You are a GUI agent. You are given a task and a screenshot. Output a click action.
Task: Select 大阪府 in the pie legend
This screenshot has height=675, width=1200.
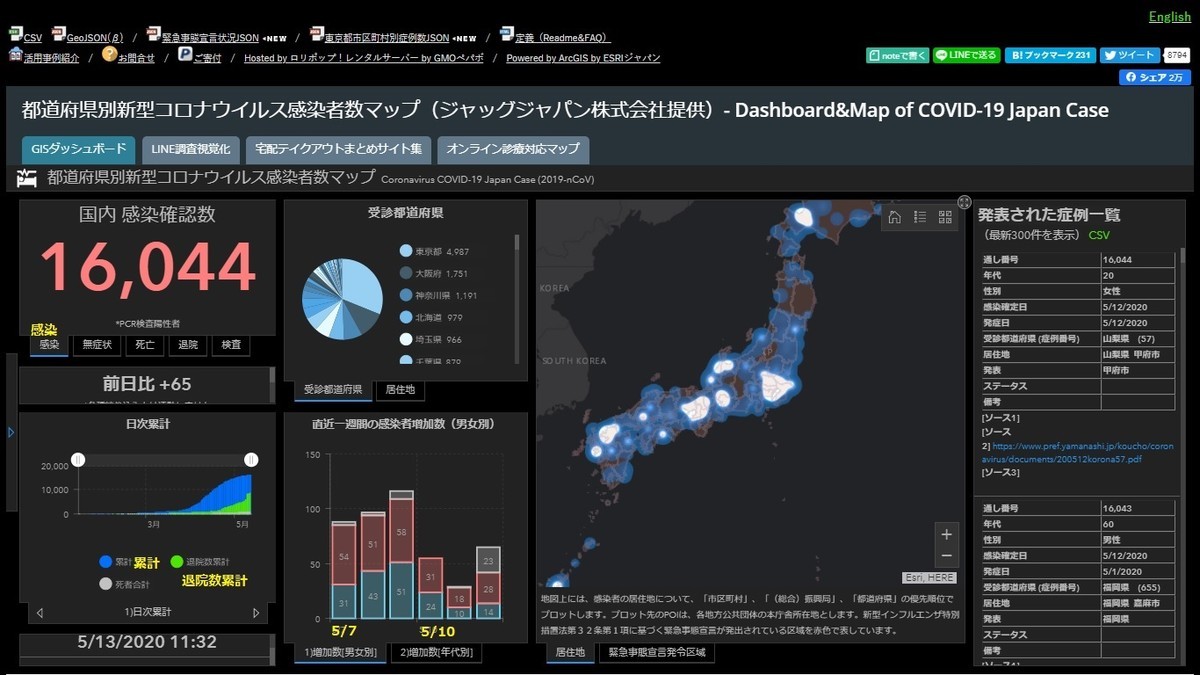[434, 274]
